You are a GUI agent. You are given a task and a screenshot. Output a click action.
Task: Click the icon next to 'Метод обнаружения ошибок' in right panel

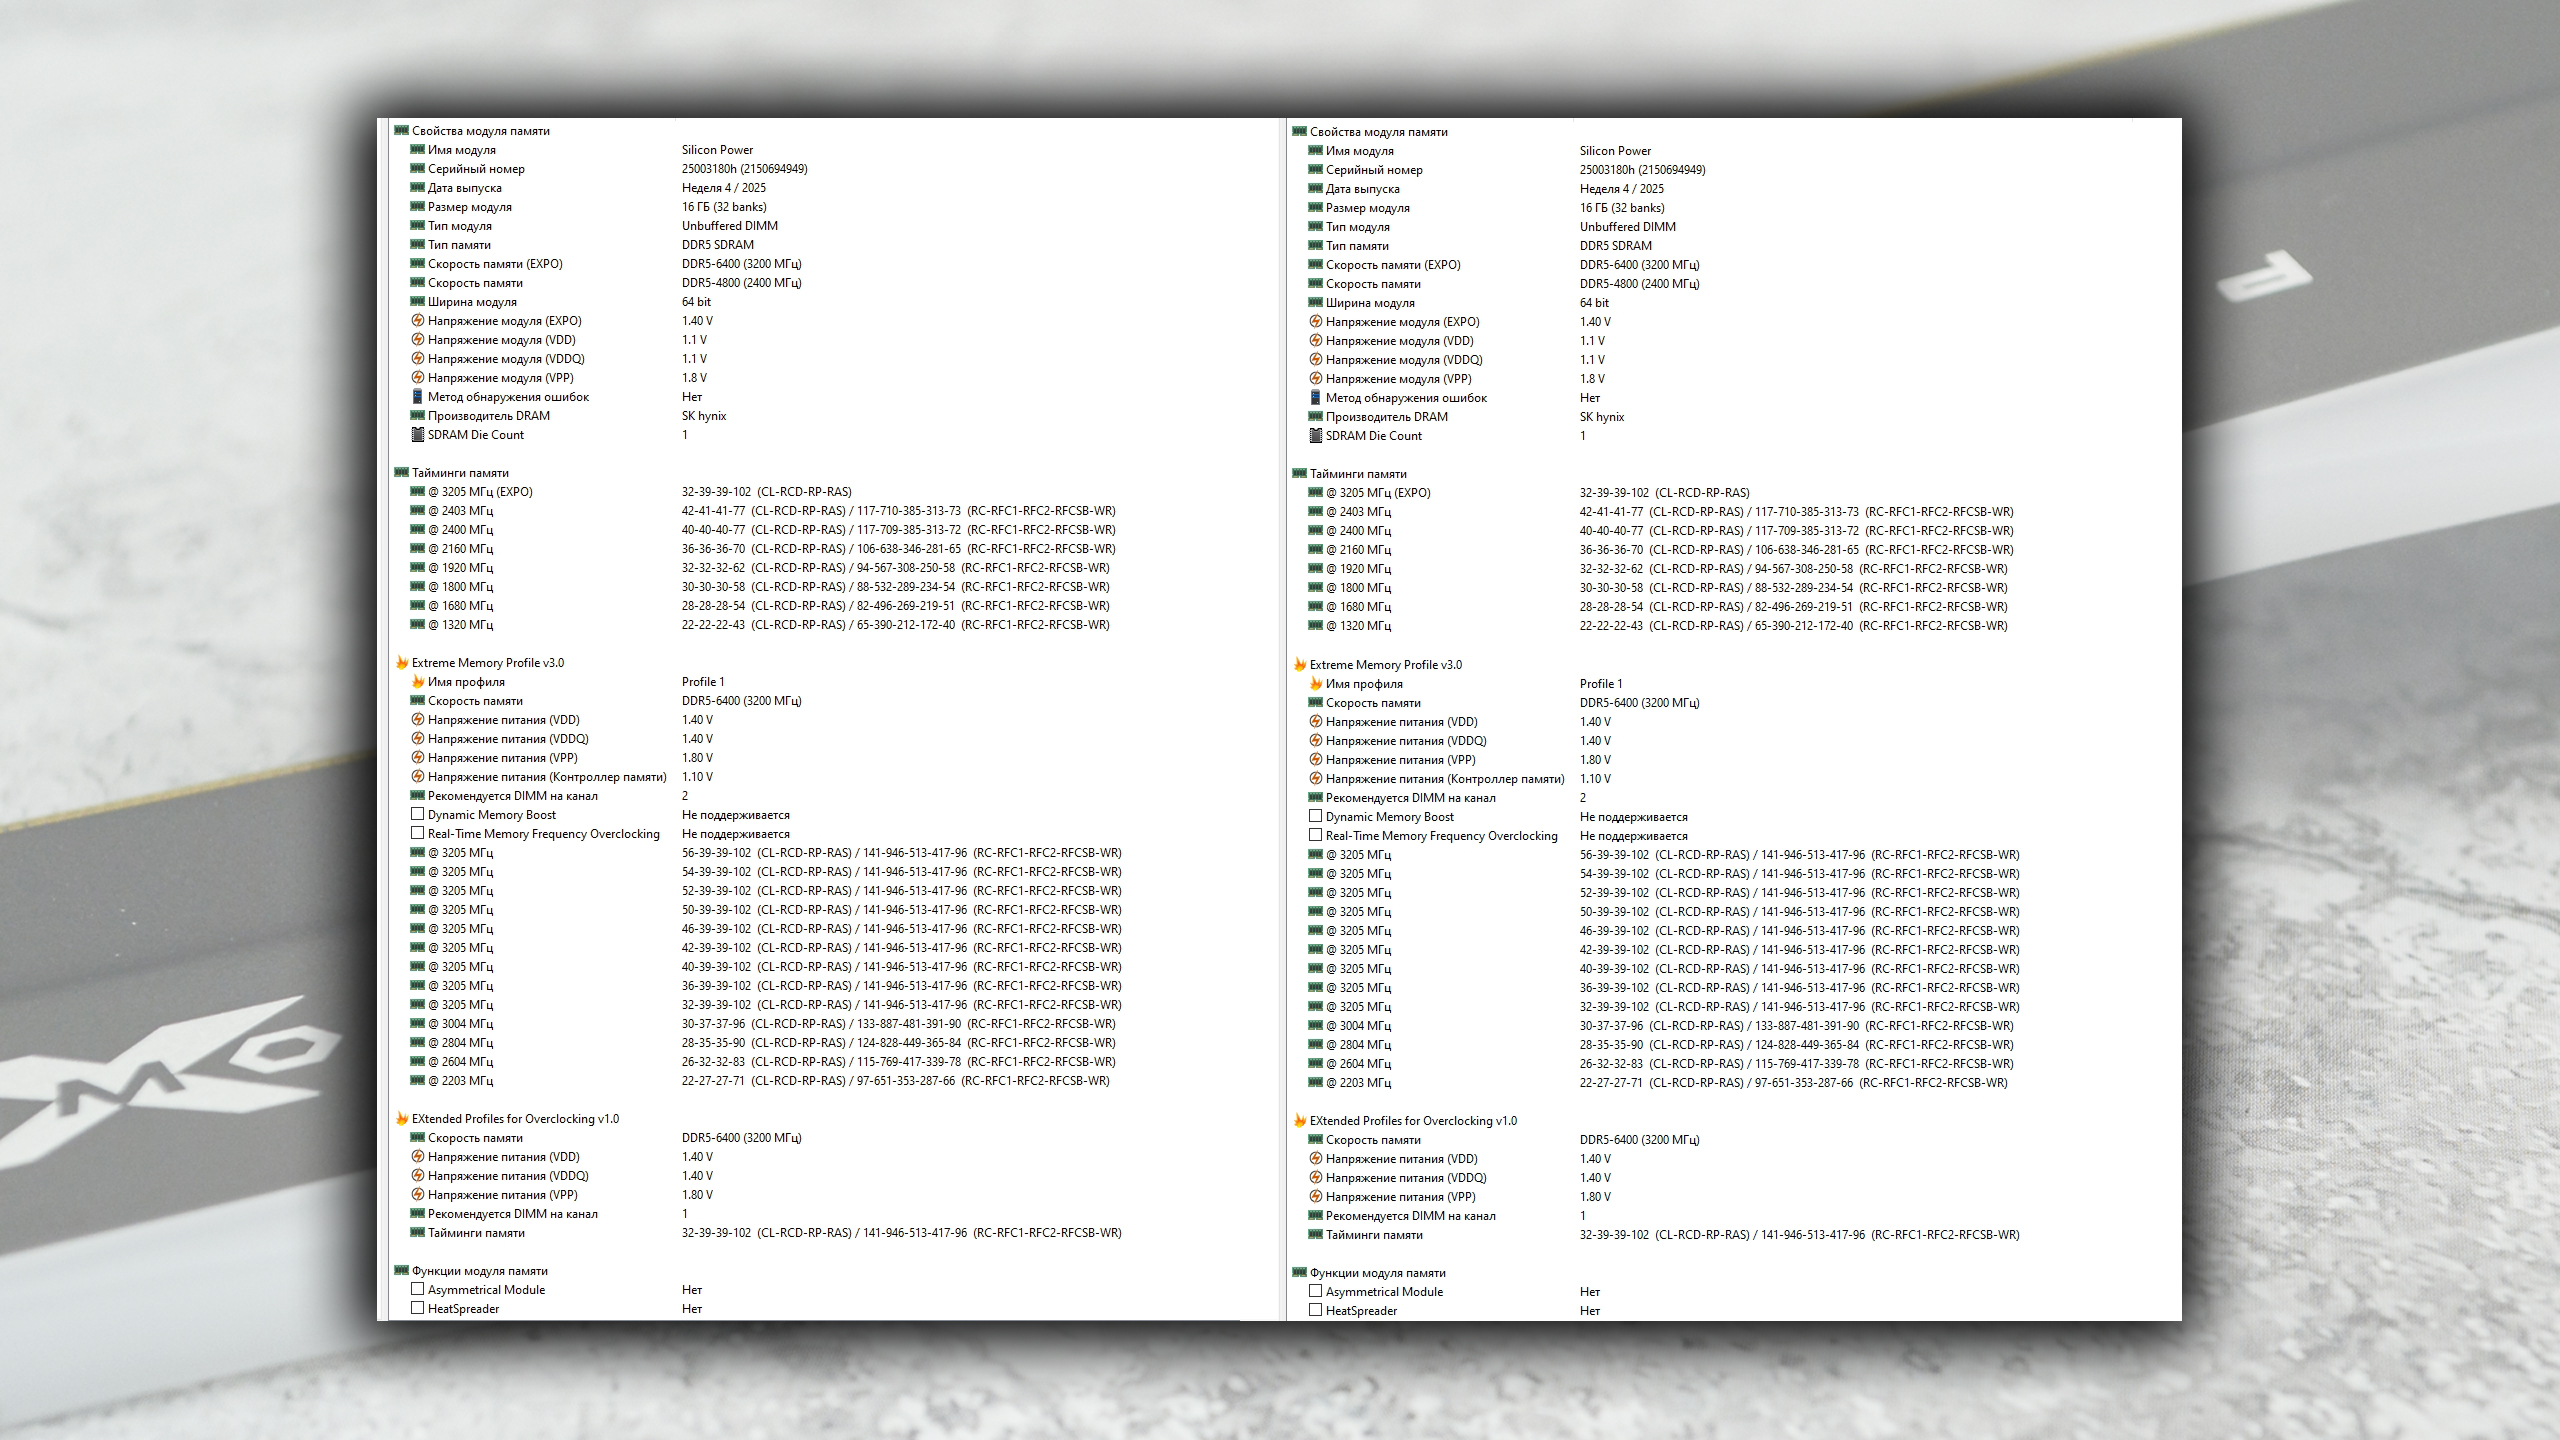pos(1315,398)
